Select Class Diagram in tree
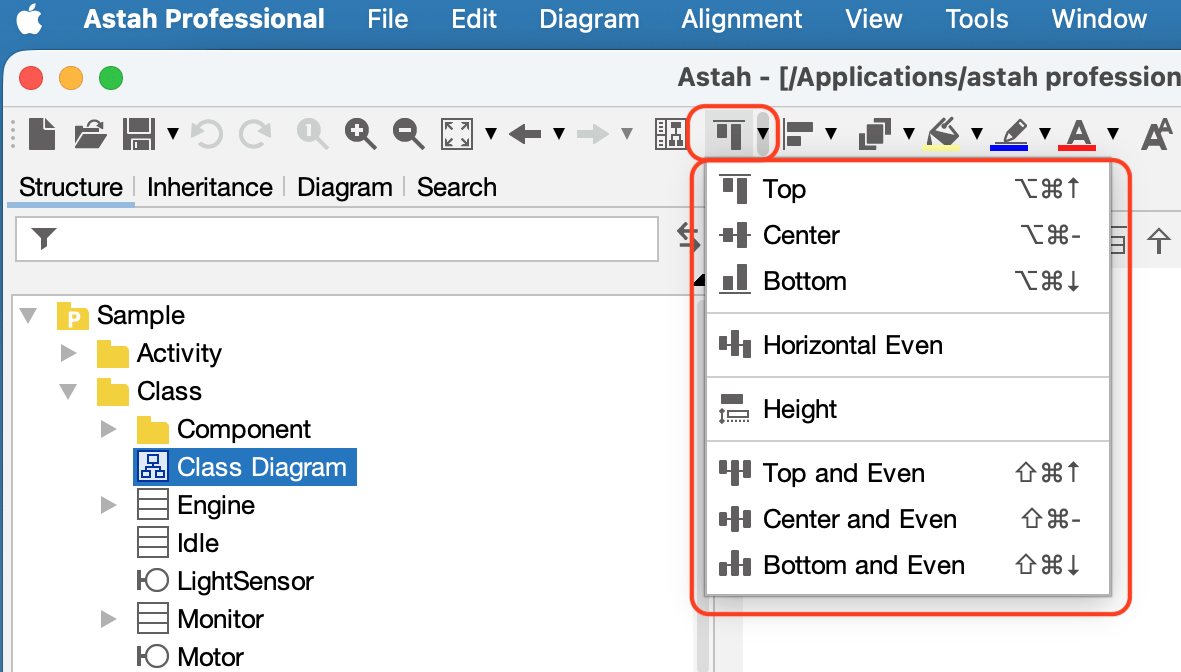 [x=245, y=467]
